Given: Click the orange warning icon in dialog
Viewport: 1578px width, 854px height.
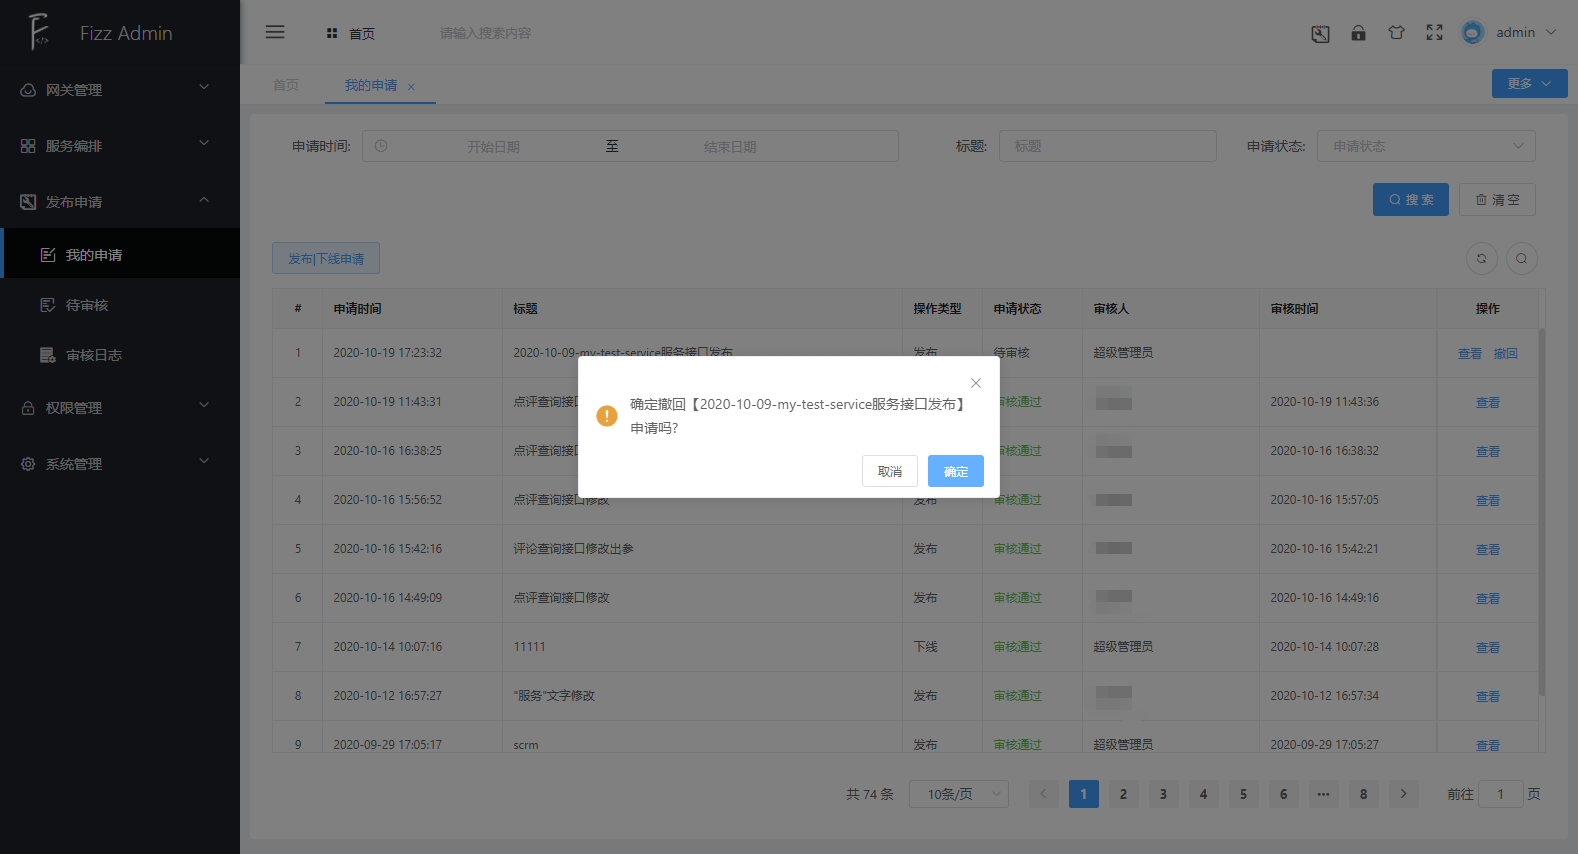Looking at the screenshot, I should [x=607, y=416].
